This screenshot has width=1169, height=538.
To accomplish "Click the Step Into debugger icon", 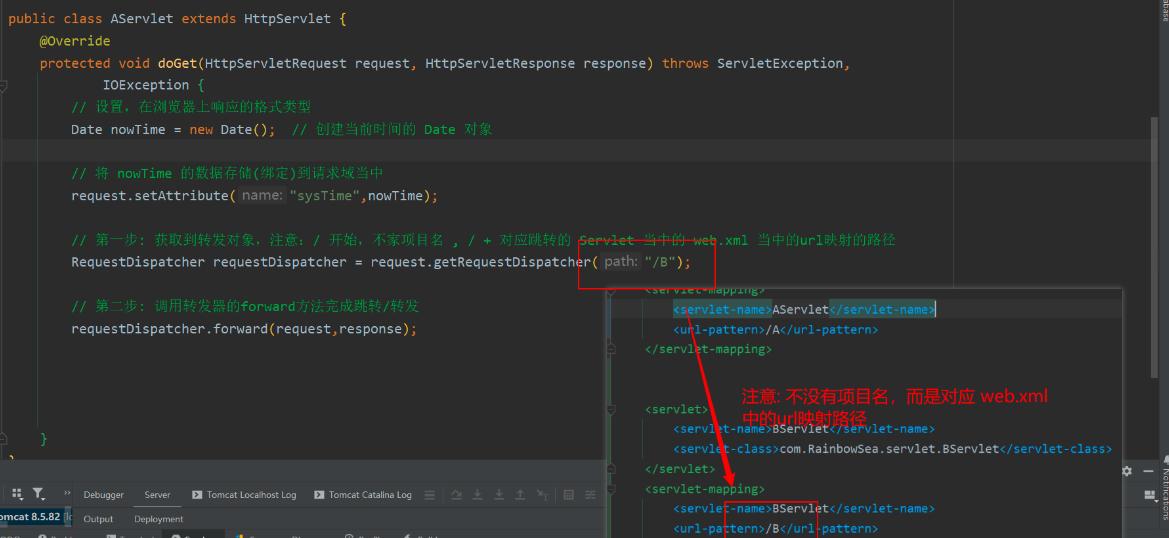I will coord(478,494).
